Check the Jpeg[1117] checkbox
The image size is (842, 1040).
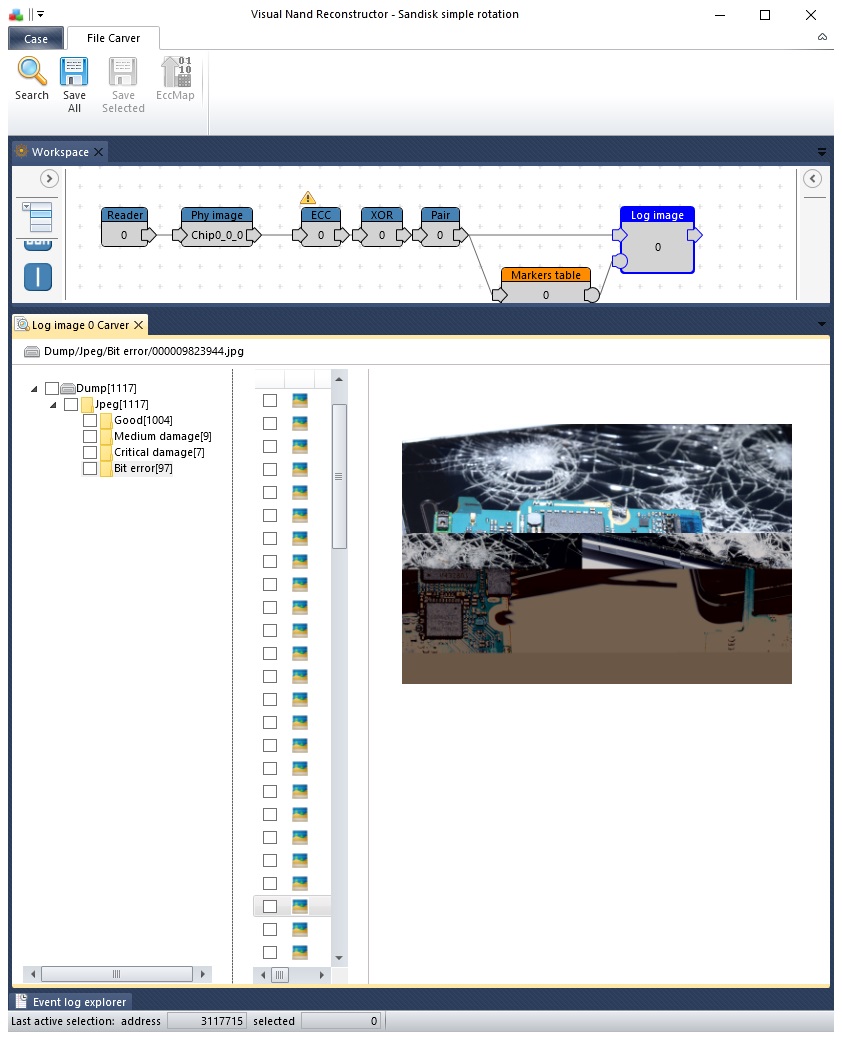pyautogui.click(x=71, y=404)
